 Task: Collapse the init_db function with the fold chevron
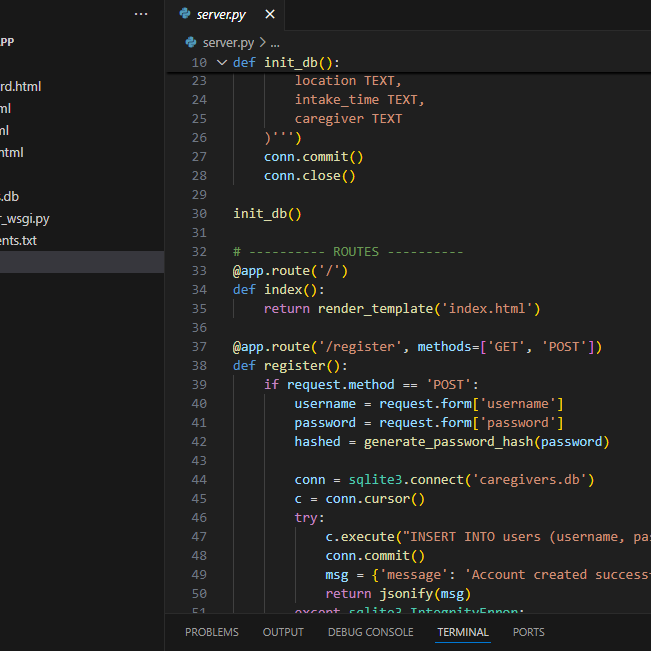click(221, 62)
